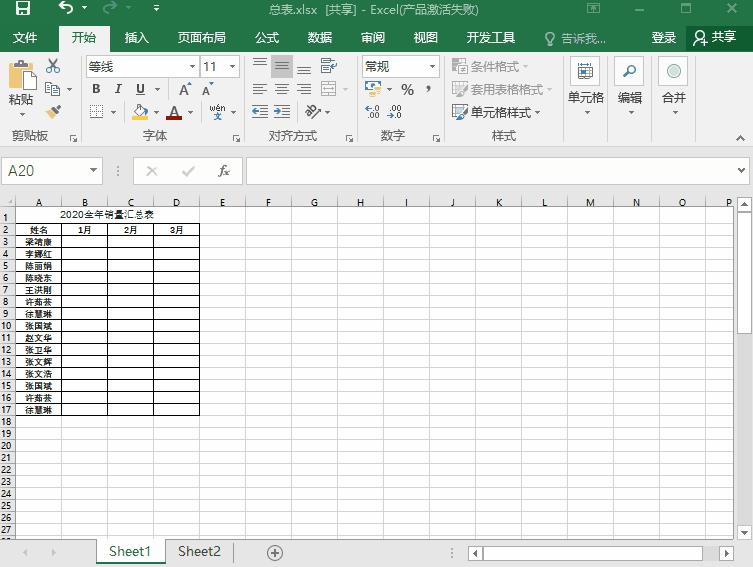Viewport: 753px width, 567px height.
Task: Expand the formula bar chevron
Action: click(741, 170)
